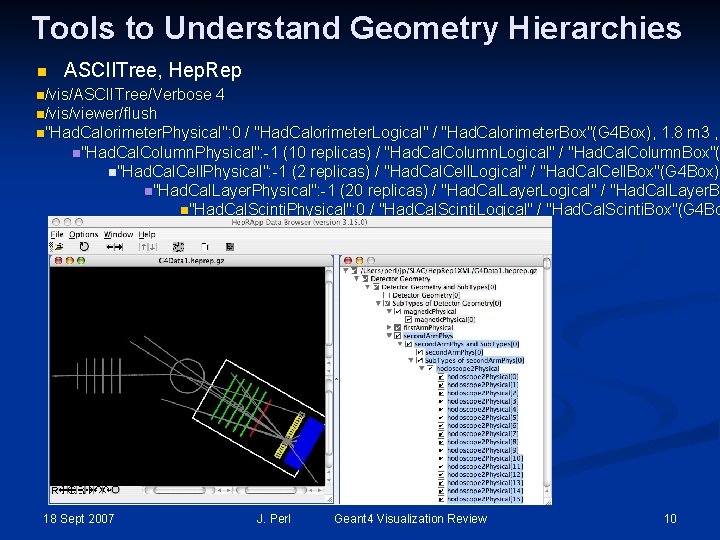The image size is (720, 540).
Task: Collapse the Detector Geometry tree node
Action: tap(357, 279)
